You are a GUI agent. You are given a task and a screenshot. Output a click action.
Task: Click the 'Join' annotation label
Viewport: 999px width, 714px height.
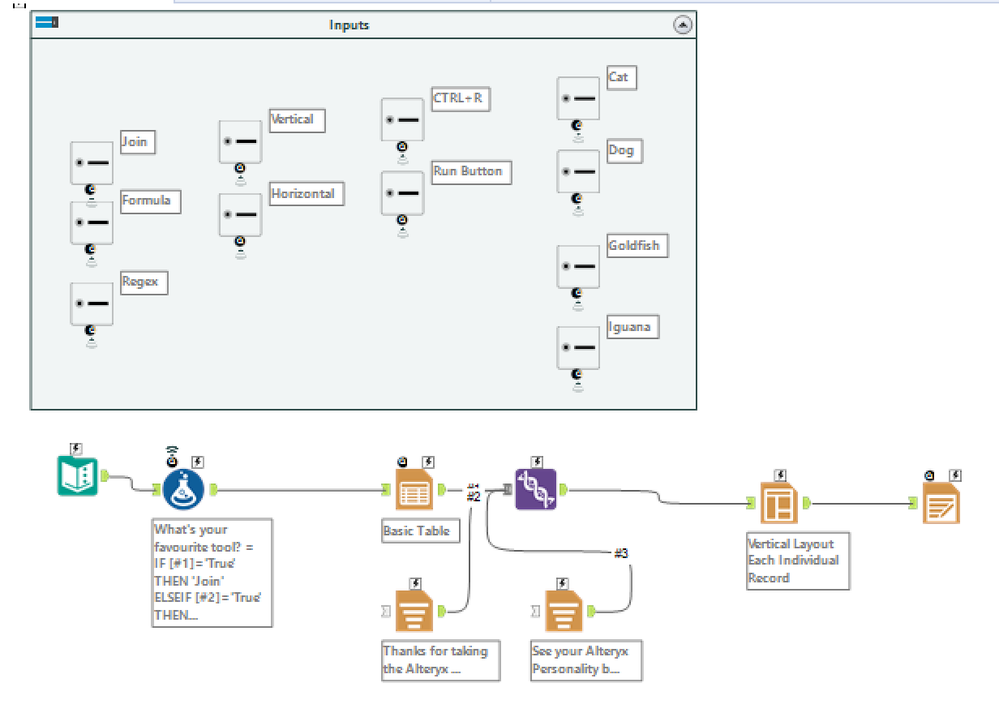click(x=138, y=142)
